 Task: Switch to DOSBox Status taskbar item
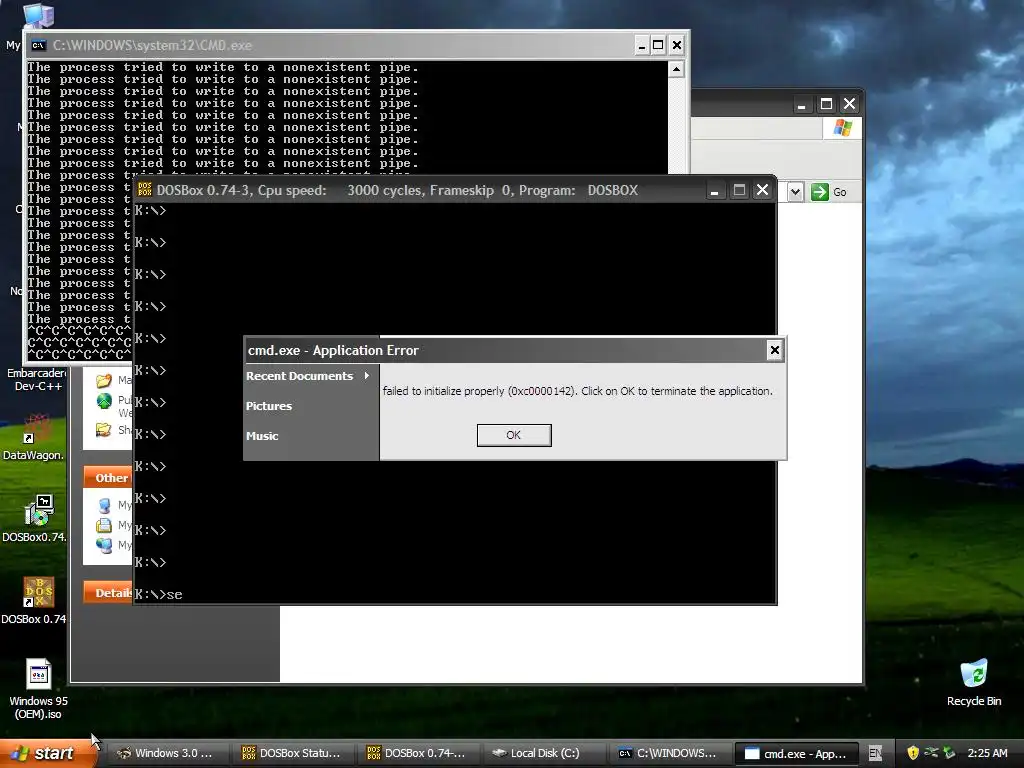tap(292, 753)
